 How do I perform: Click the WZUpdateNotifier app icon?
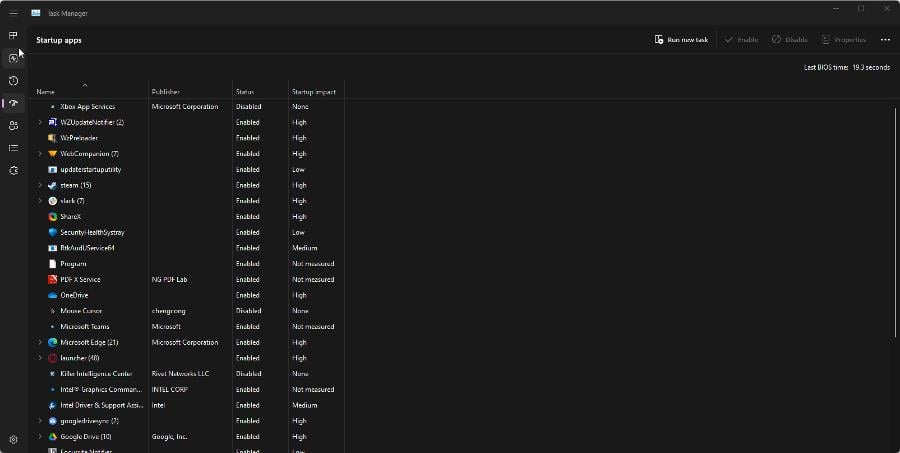(53, 122)
